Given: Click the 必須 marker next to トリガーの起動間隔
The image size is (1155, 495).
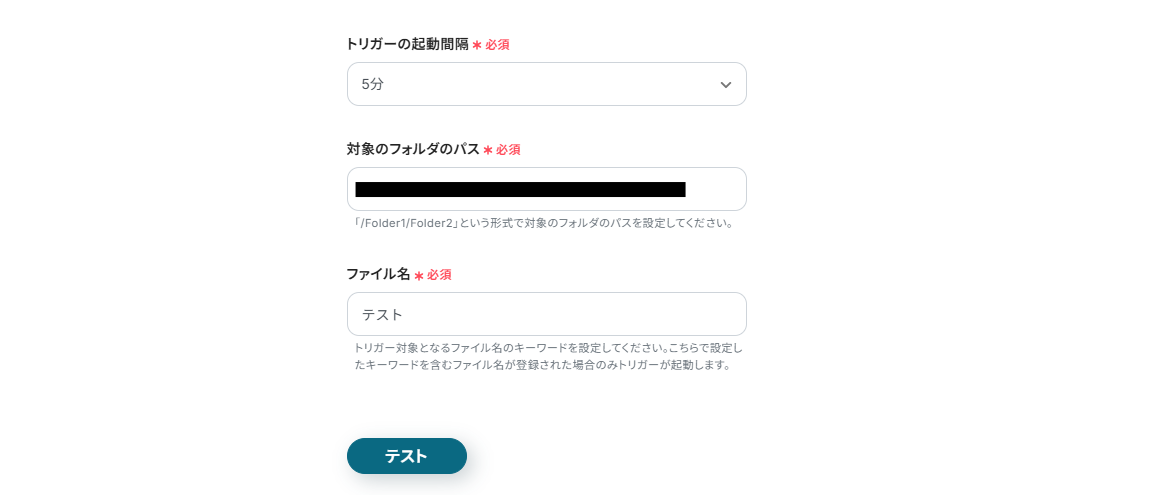Looking at the screenshot, I should [x=498, y=45].
